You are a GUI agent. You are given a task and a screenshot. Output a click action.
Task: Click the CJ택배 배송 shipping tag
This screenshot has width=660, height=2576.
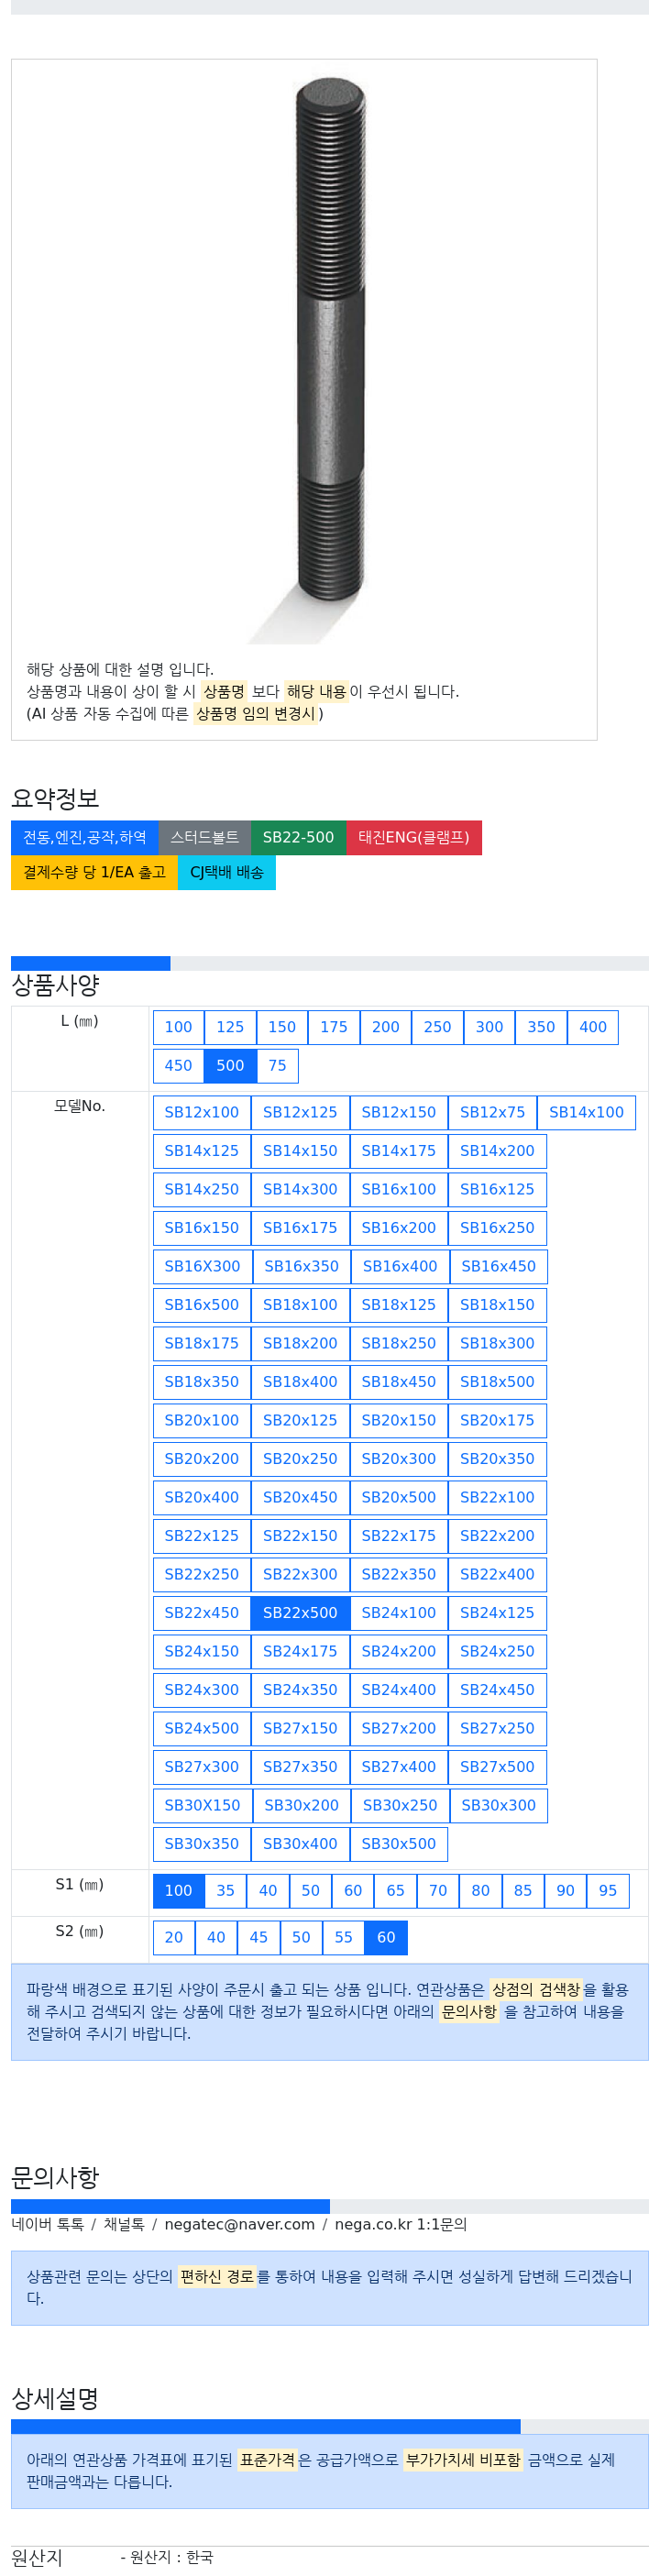pyautogui.click(x=227, y=873)
